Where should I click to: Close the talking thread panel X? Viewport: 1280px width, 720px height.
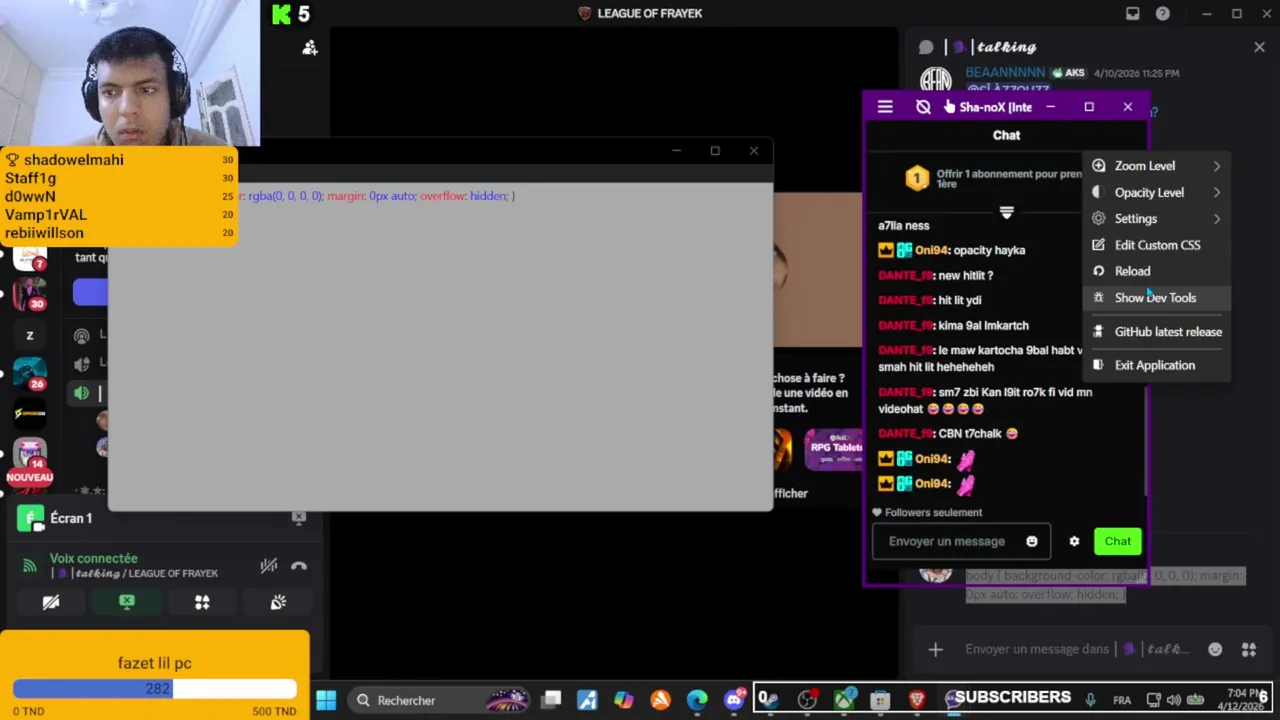[x=1259, y=47]
